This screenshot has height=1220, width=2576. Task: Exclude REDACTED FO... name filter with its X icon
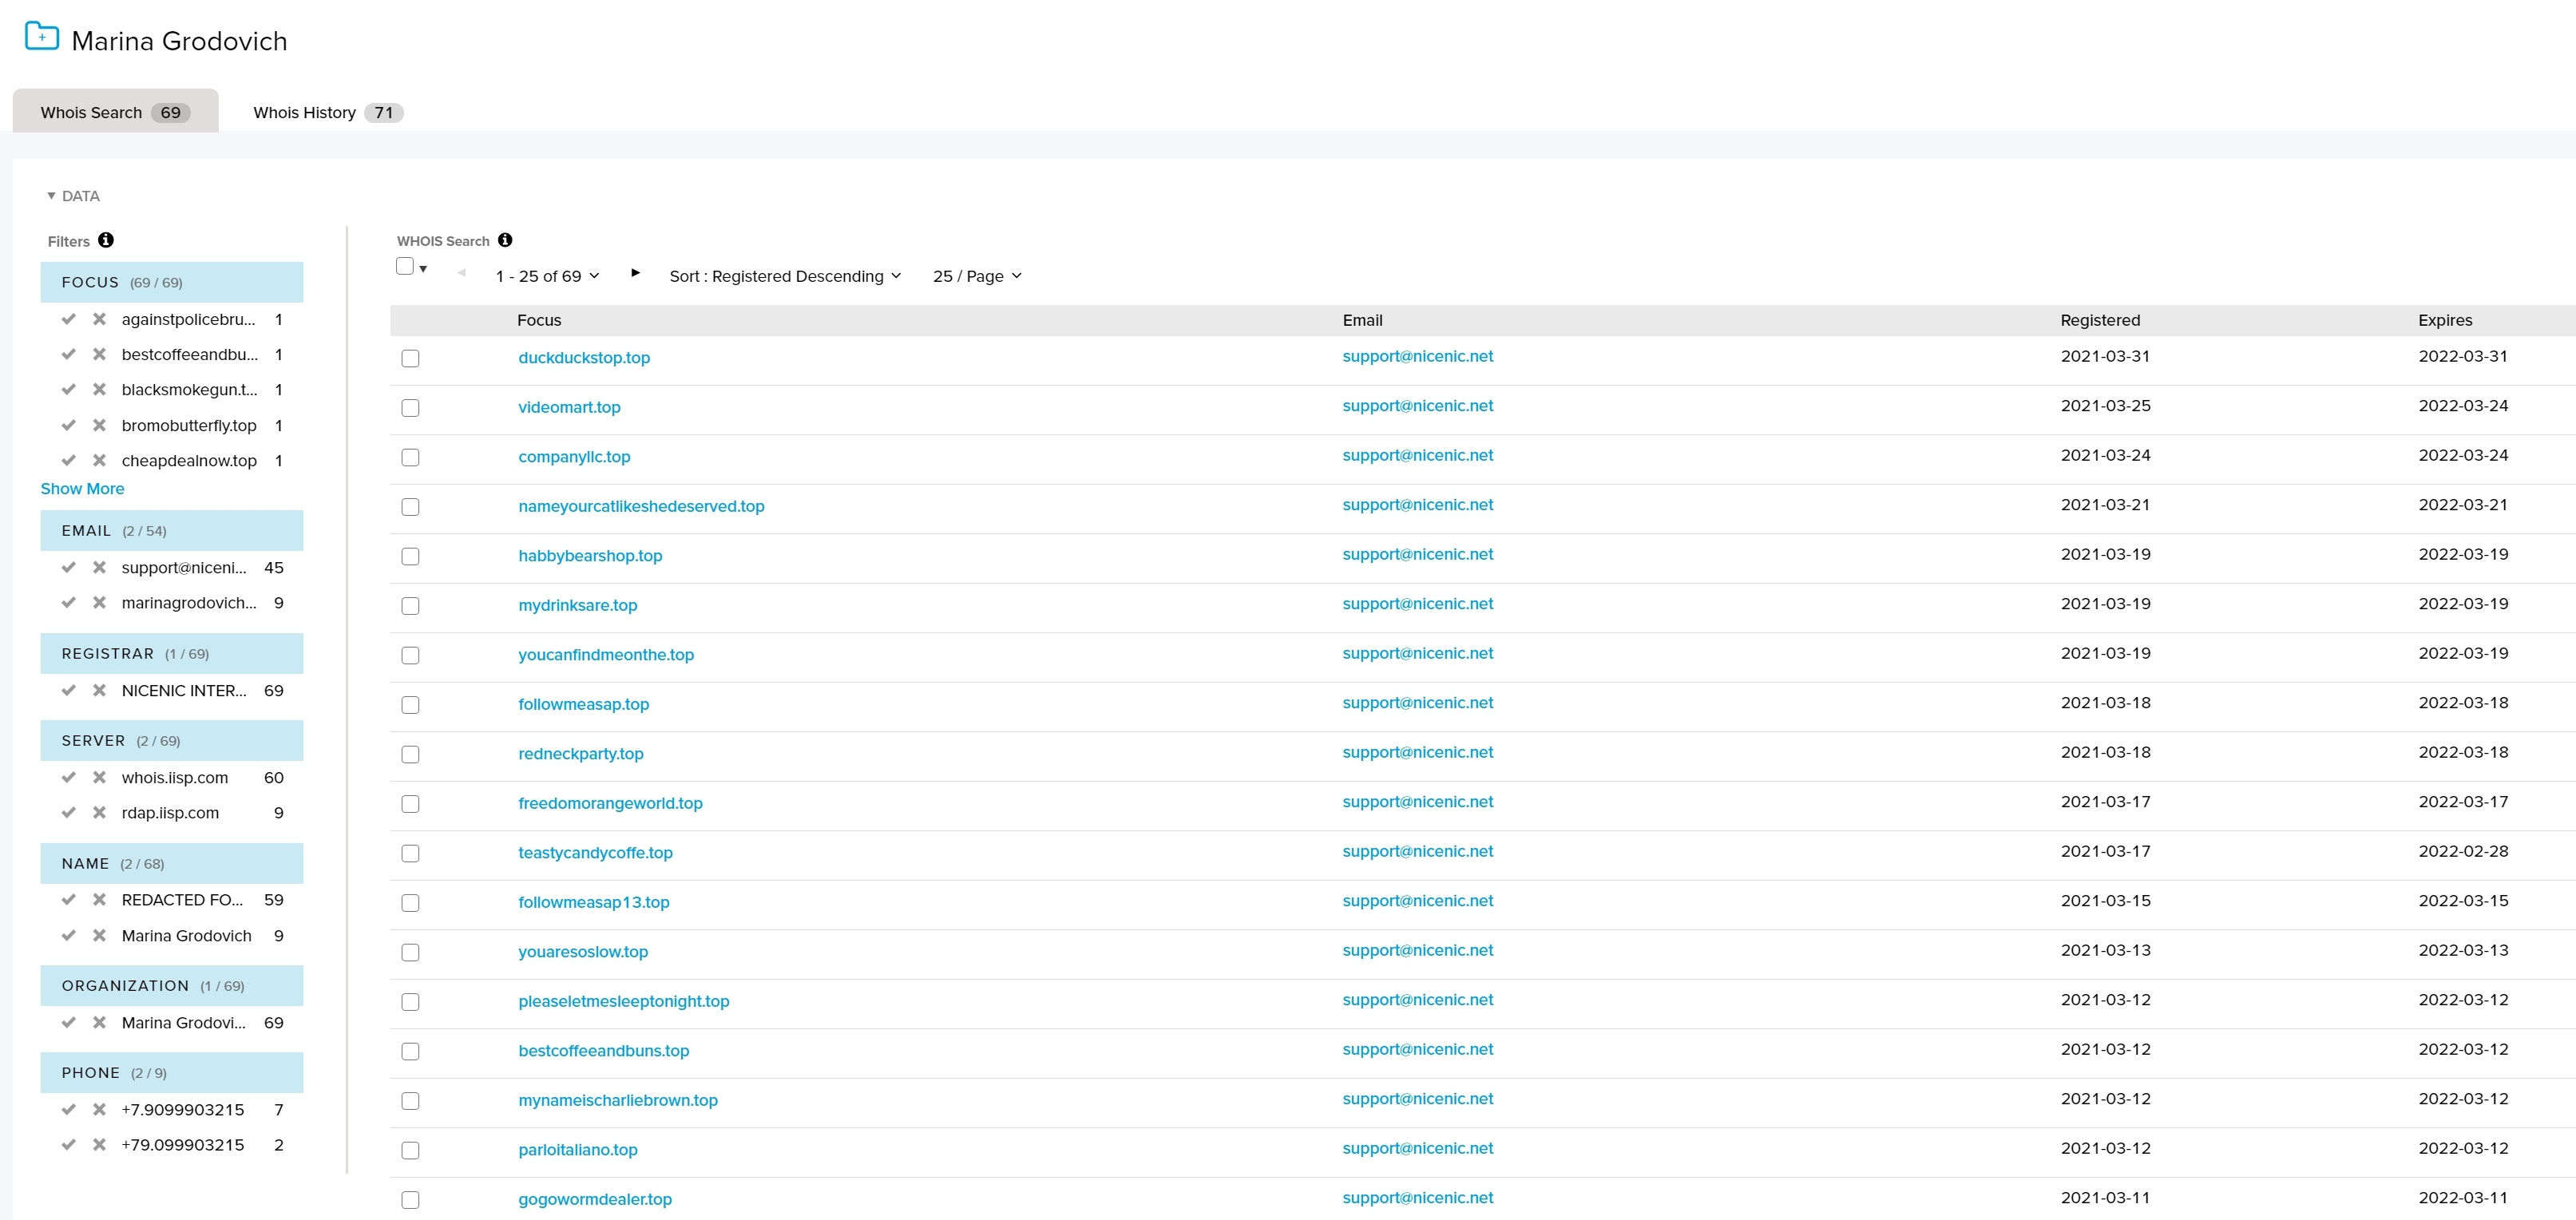(99, 899)
